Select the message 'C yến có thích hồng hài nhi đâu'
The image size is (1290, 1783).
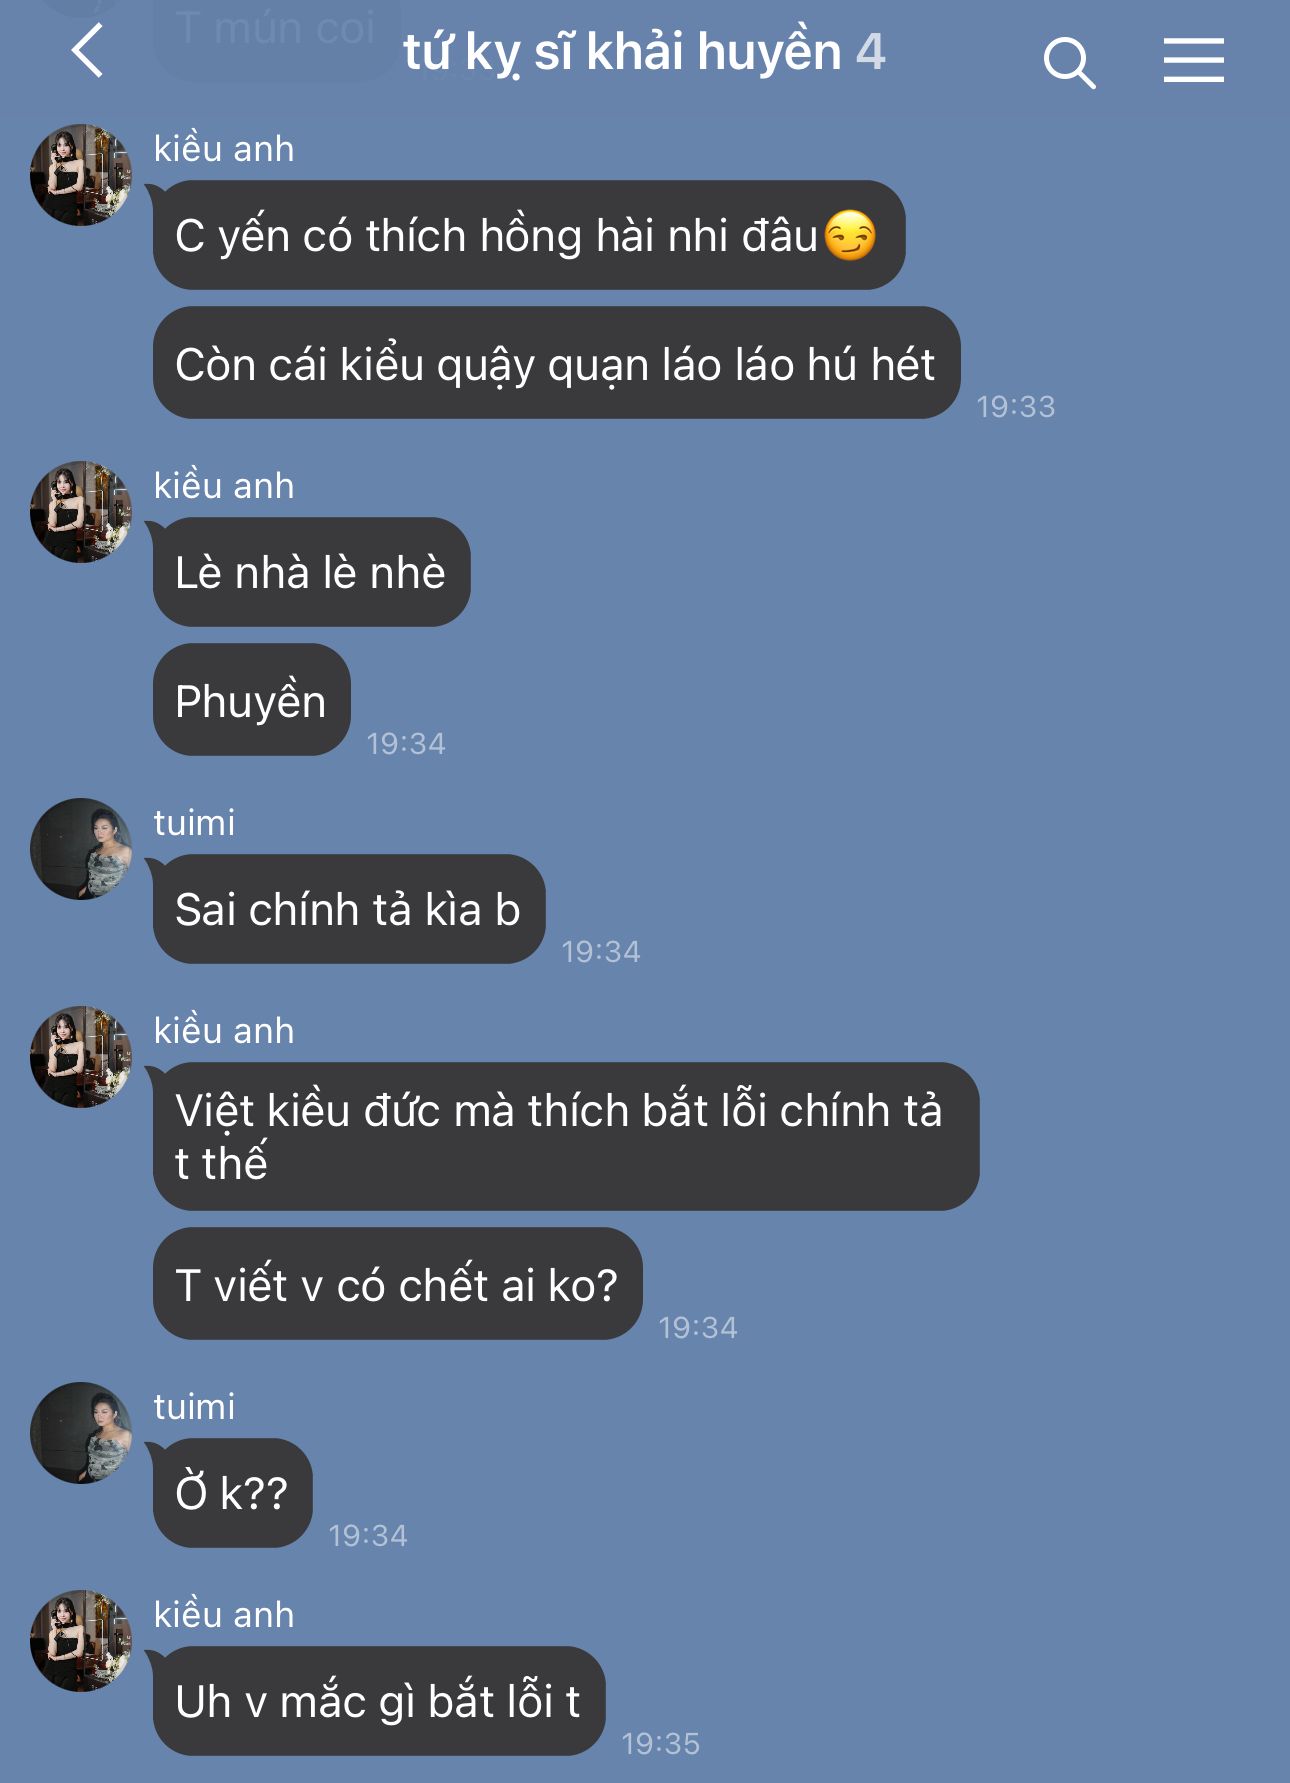tap(529, 235)
